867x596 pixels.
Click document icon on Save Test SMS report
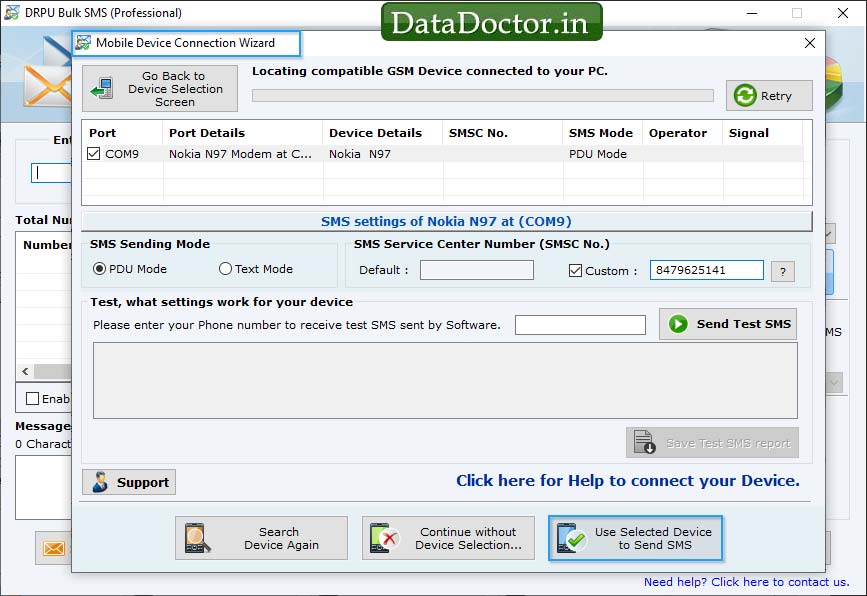point(645,442)
